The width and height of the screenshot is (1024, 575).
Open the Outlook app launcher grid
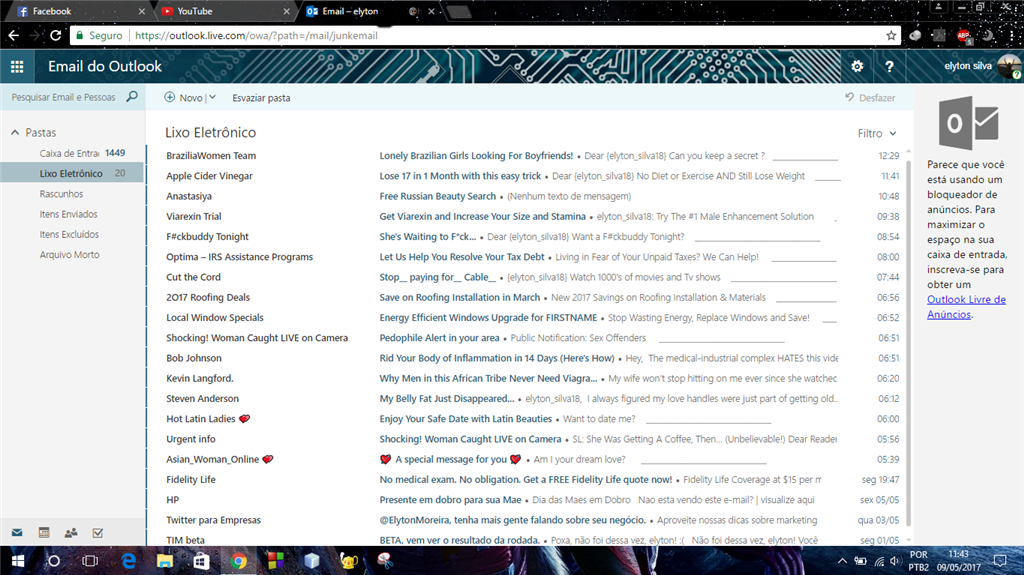(17, 67)
